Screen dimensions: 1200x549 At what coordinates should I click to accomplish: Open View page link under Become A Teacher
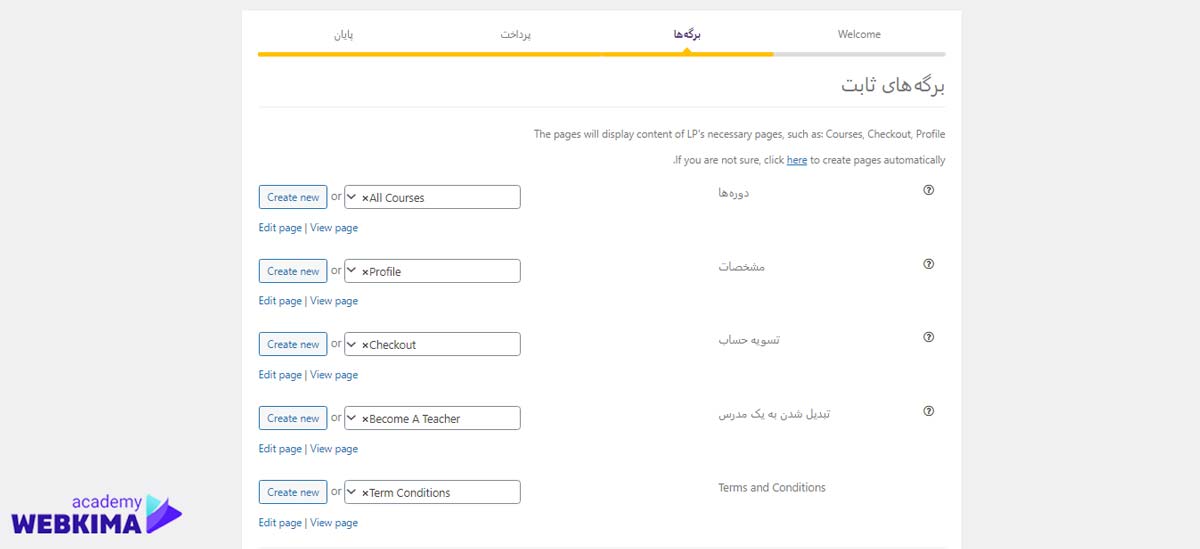pos(334,449)
